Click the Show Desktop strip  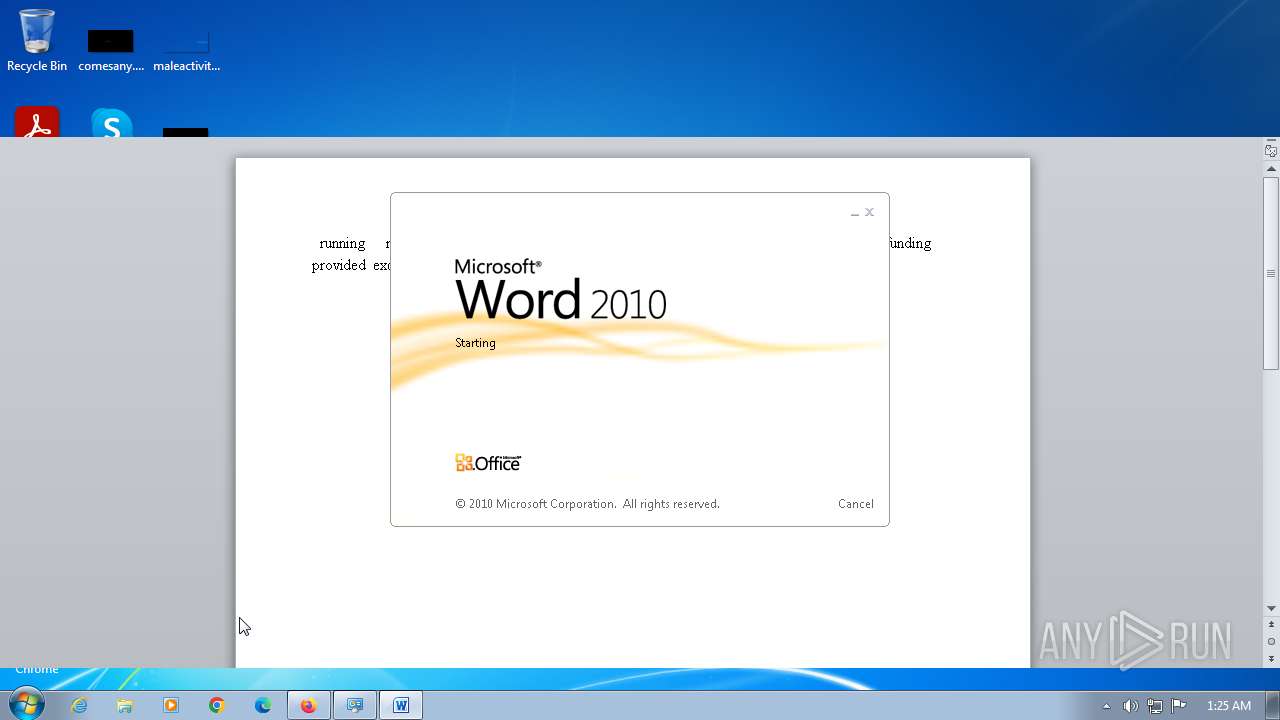pos(1272,705)
